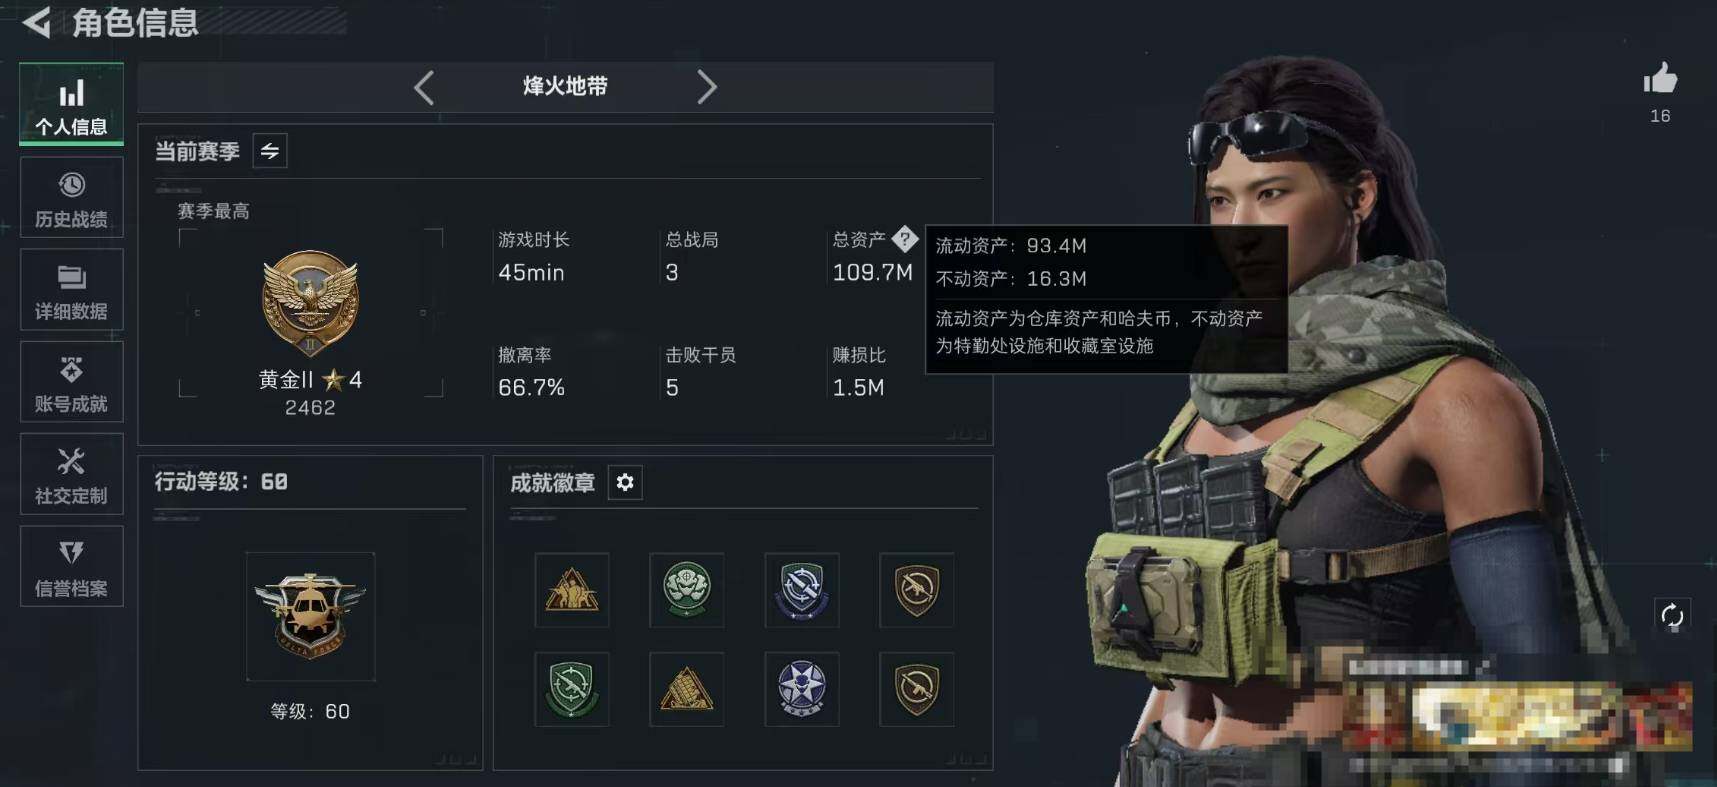Select the 黄金II rank emblem

coord(310,303)
